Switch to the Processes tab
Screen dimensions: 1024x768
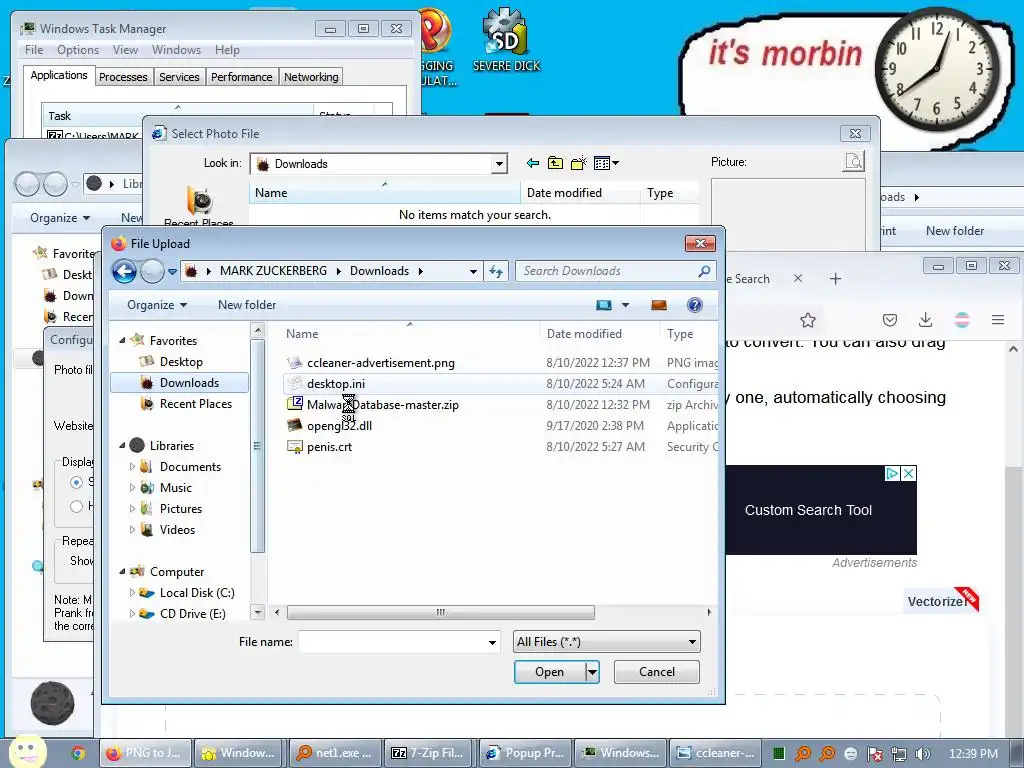coord(123,77)
